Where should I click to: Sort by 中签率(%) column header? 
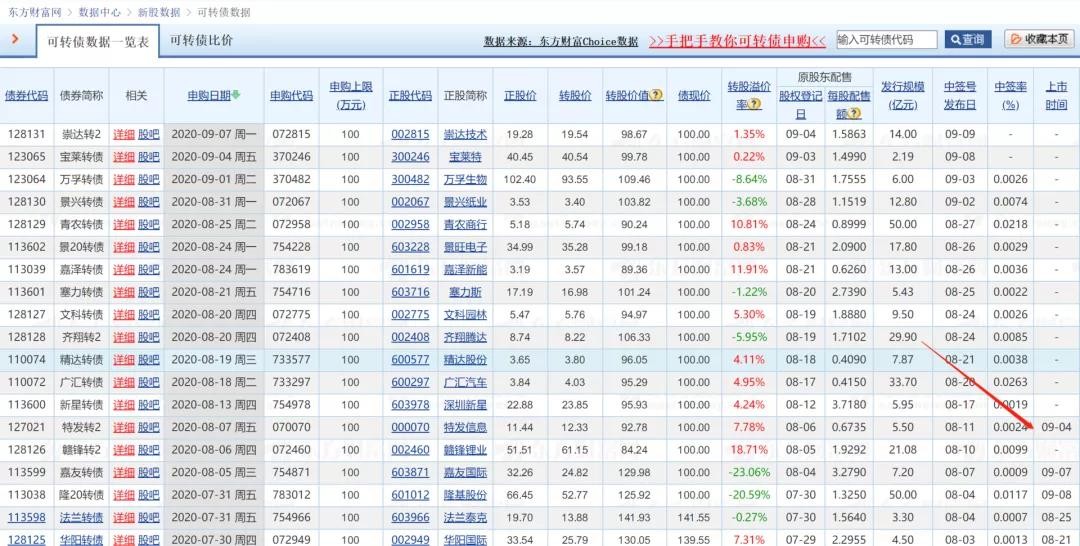[1010, 96]
